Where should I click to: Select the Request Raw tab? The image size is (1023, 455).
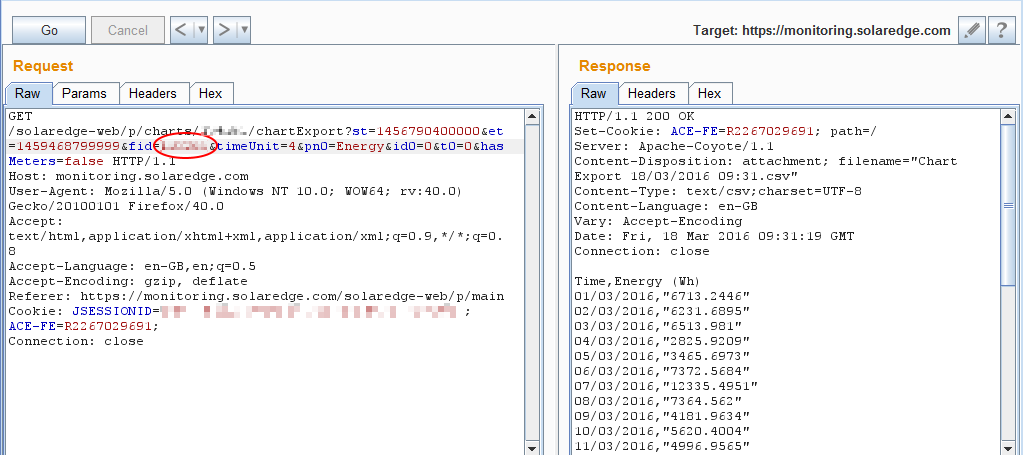pos(27,93)
